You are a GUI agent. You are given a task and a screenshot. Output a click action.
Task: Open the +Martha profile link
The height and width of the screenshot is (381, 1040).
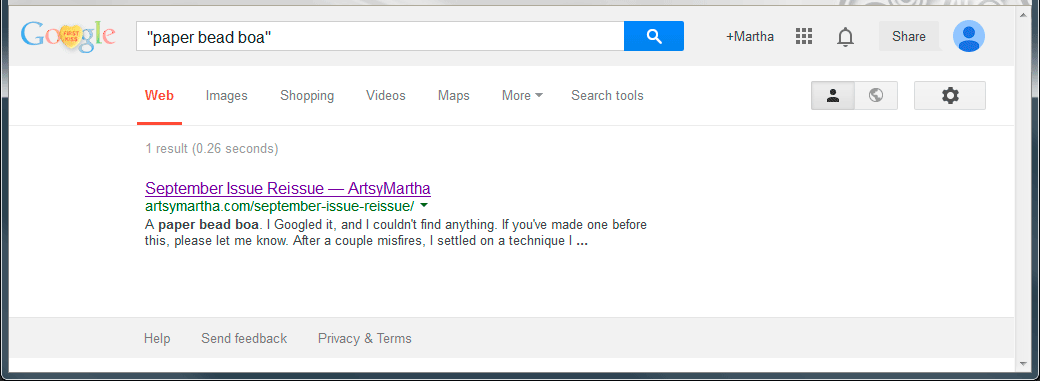749,37
